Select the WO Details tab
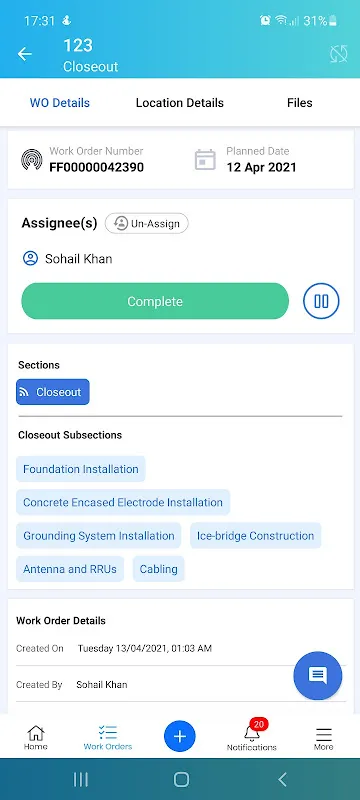 coord(60,103)
